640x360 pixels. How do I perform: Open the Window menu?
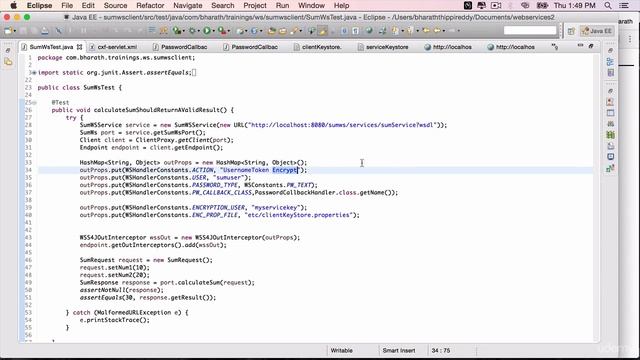click(311, 6)
